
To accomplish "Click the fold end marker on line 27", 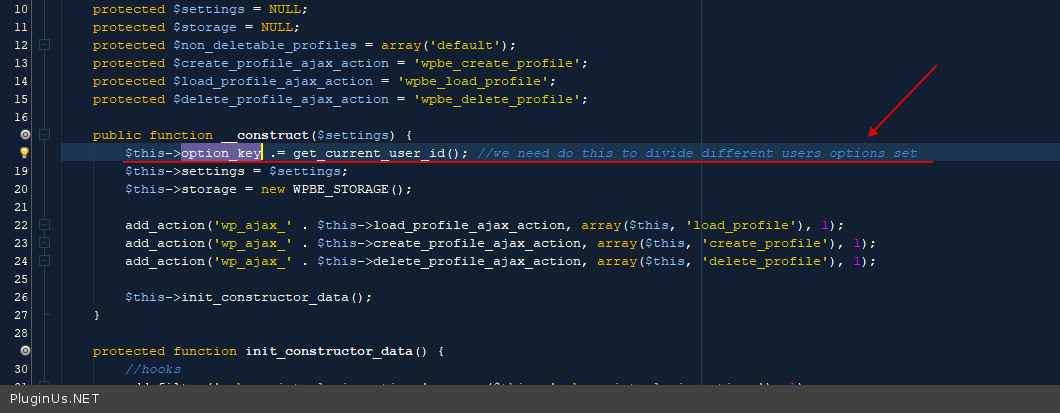I will click(x=44, y=315).
